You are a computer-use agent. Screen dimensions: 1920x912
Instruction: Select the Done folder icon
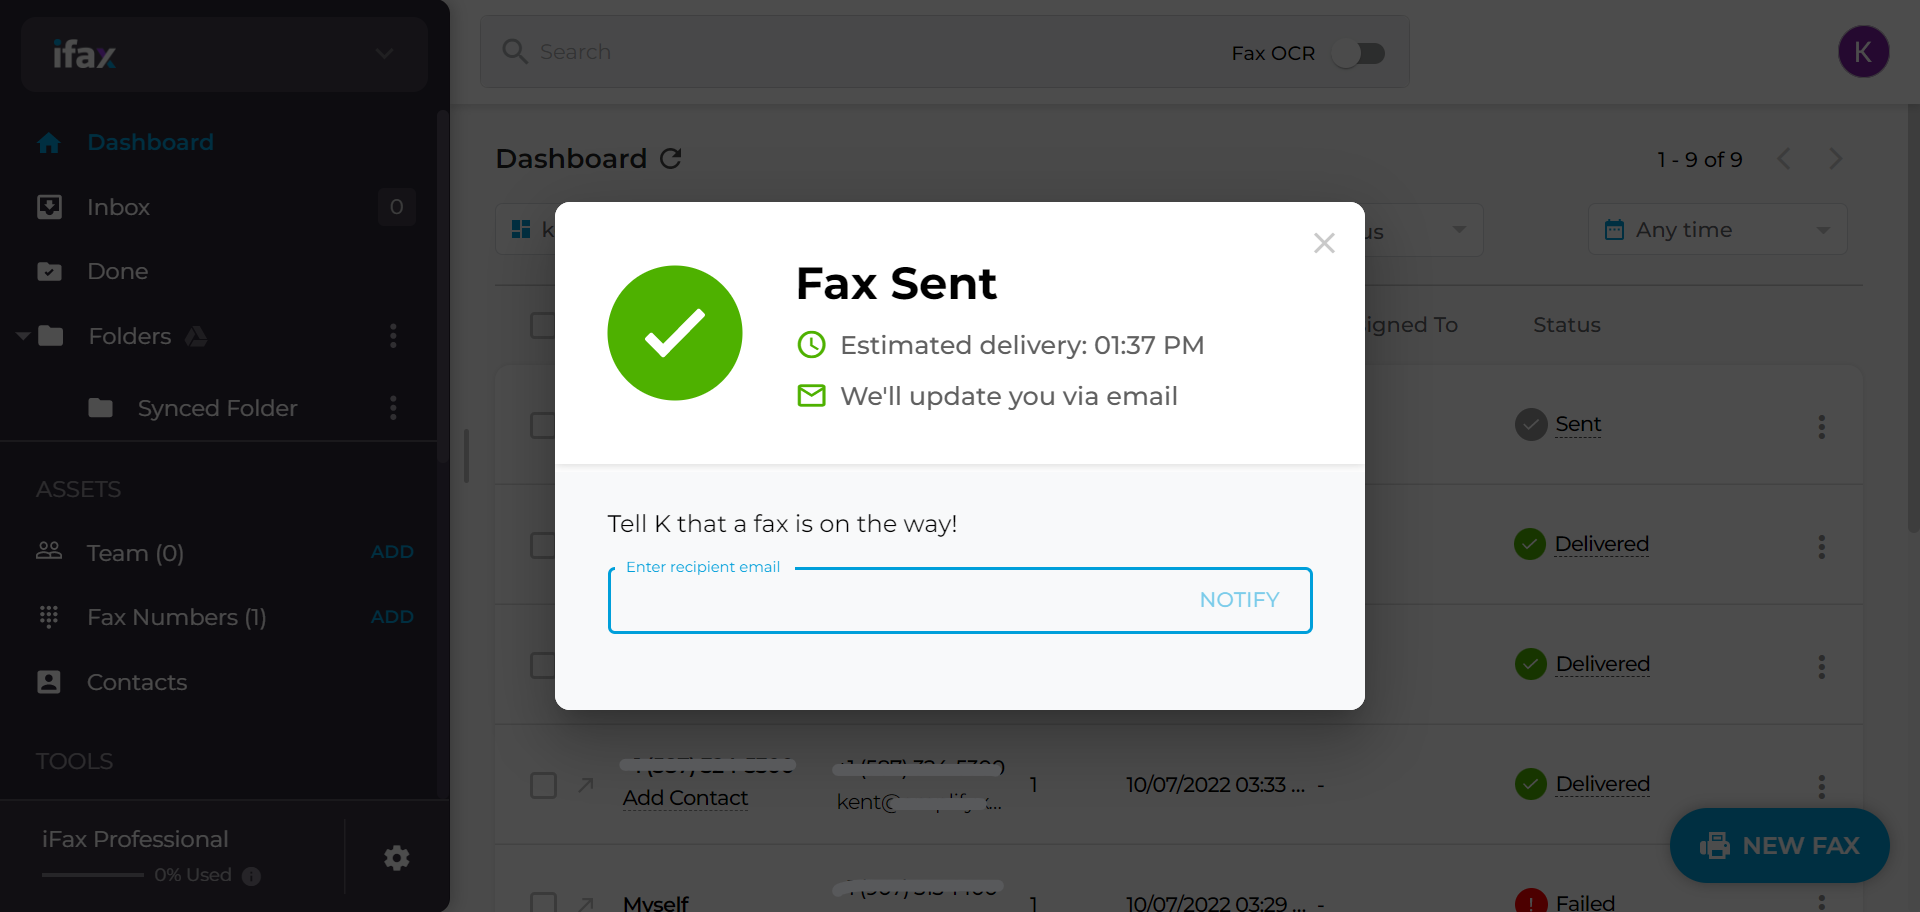coord(49,271)
